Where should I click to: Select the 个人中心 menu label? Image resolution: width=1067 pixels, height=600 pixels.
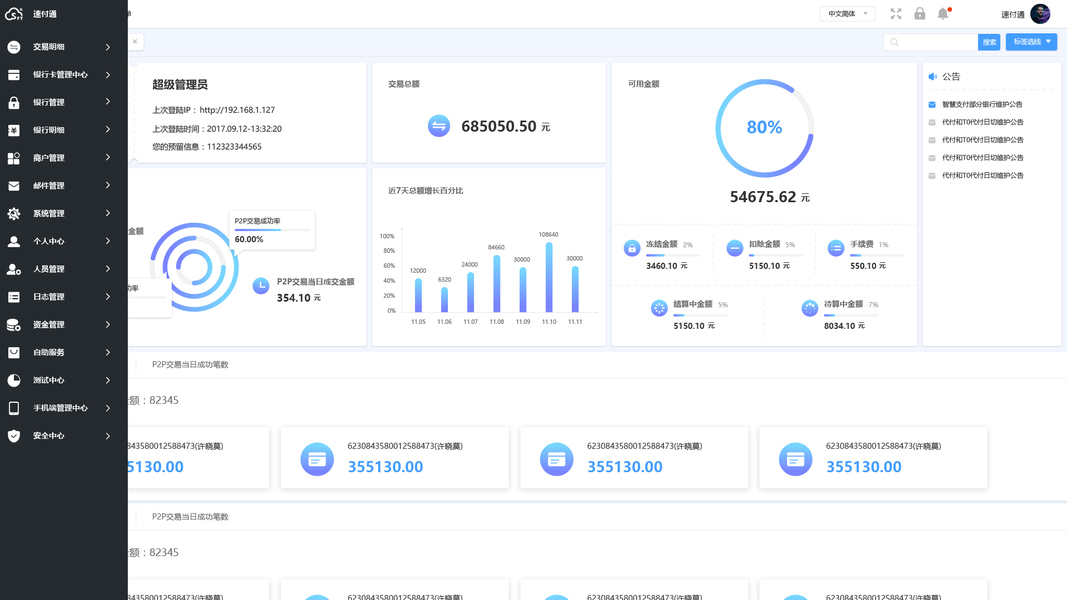pyautogui.click(x=49, y=241)
